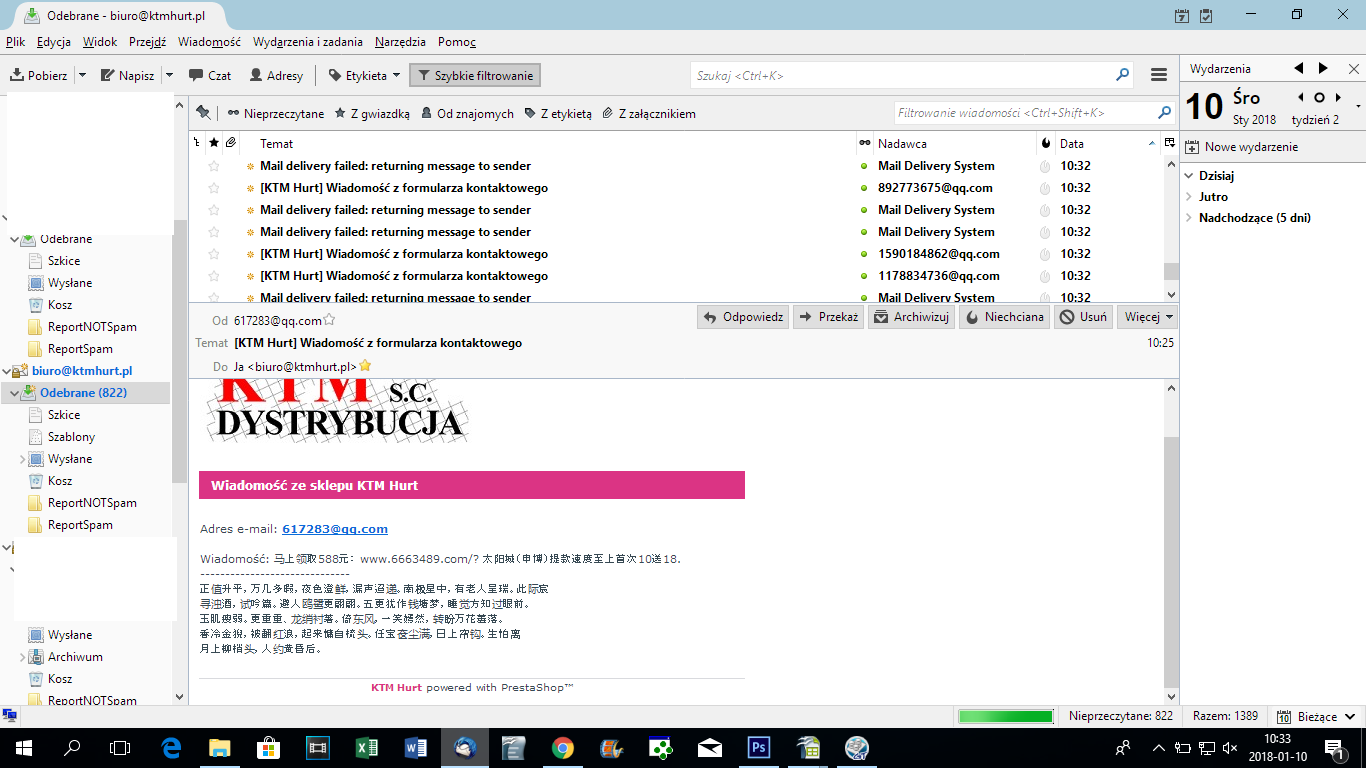
Task: Click the Napisz compose button
Action: pos(129,75)
